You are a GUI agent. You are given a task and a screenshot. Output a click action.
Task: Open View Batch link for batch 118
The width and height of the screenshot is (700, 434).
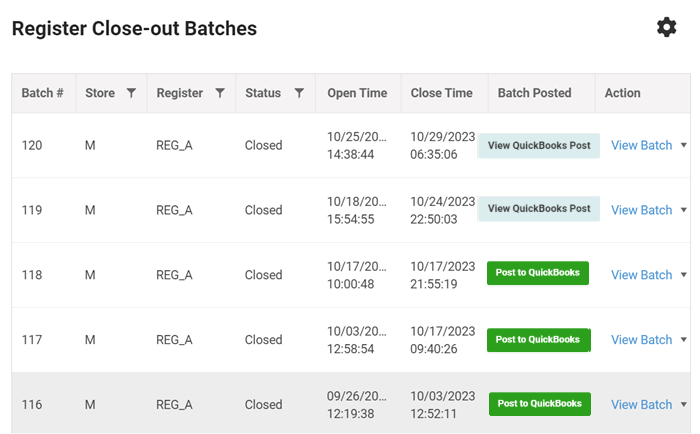click(x=642, y=275)
